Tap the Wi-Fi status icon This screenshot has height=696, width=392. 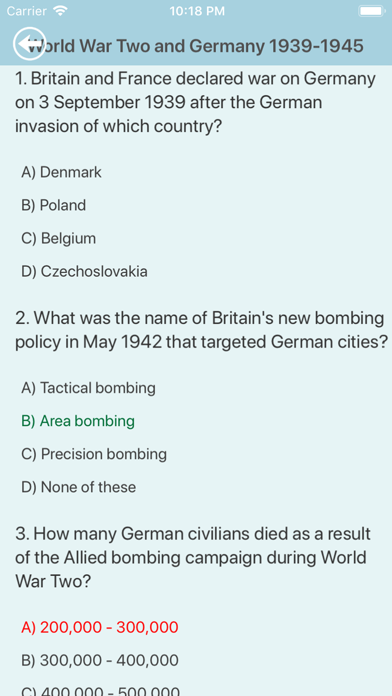(59, 10)
